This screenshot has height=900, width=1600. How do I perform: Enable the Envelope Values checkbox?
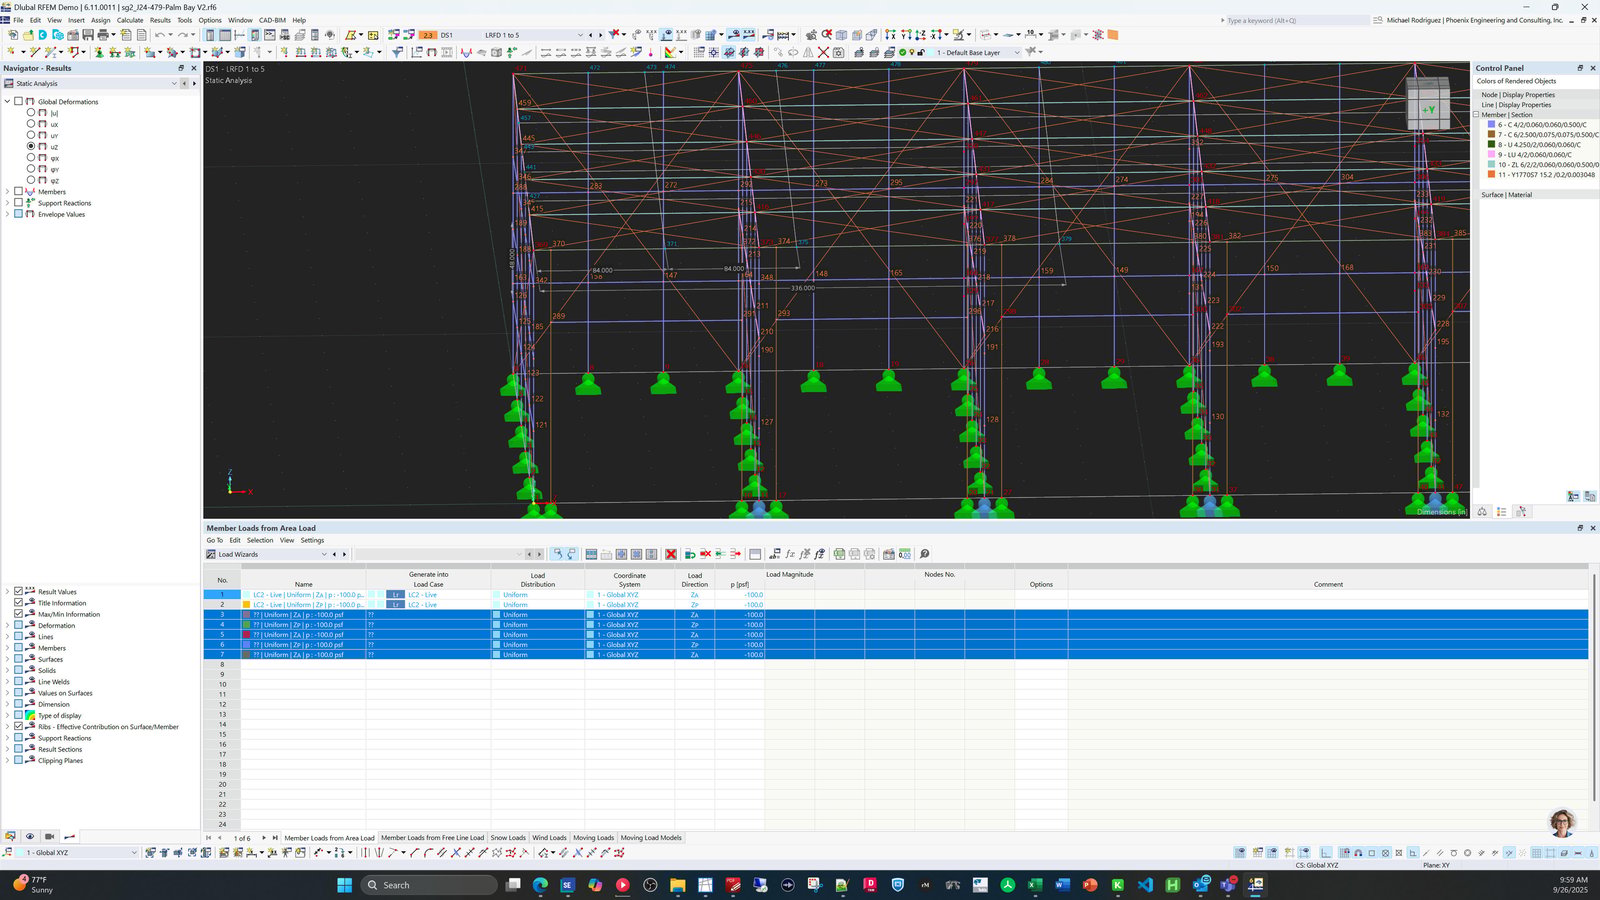[18, 214]
